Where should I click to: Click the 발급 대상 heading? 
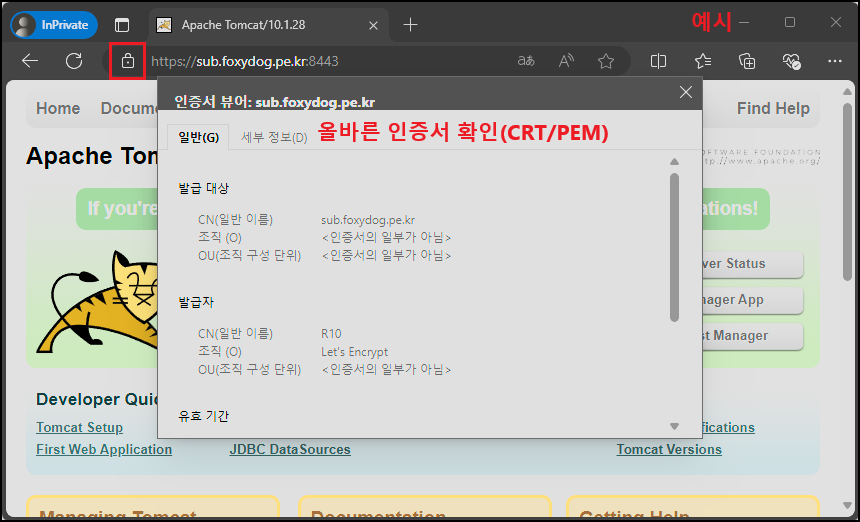coord(203,189)
